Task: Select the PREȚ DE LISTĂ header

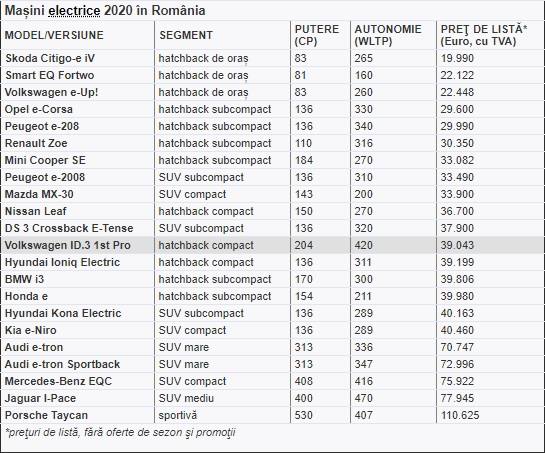Action: click(484, 35)
